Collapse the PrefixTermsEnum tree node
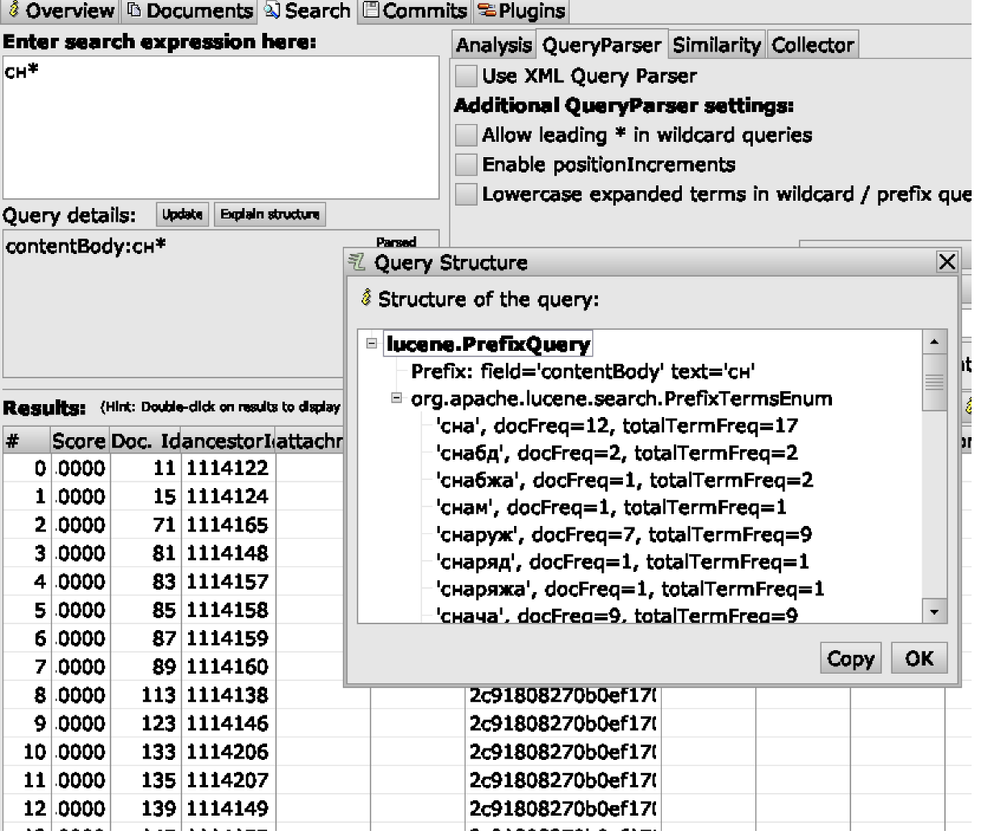This screenshot has height=834, width=999. (x=396, y=398)
